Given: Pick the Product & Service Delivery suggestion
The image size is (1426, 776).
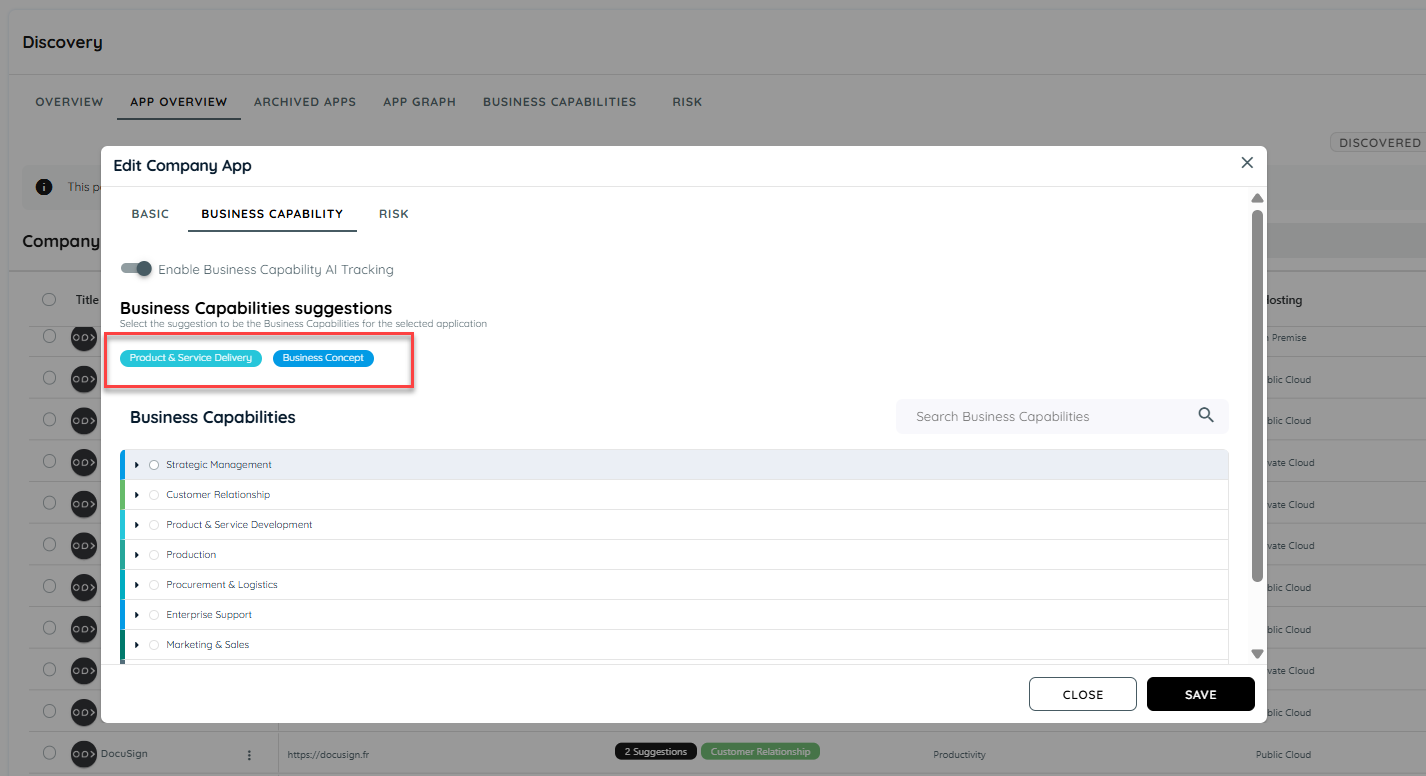Looking at the screenshot, I should (191, 358).
